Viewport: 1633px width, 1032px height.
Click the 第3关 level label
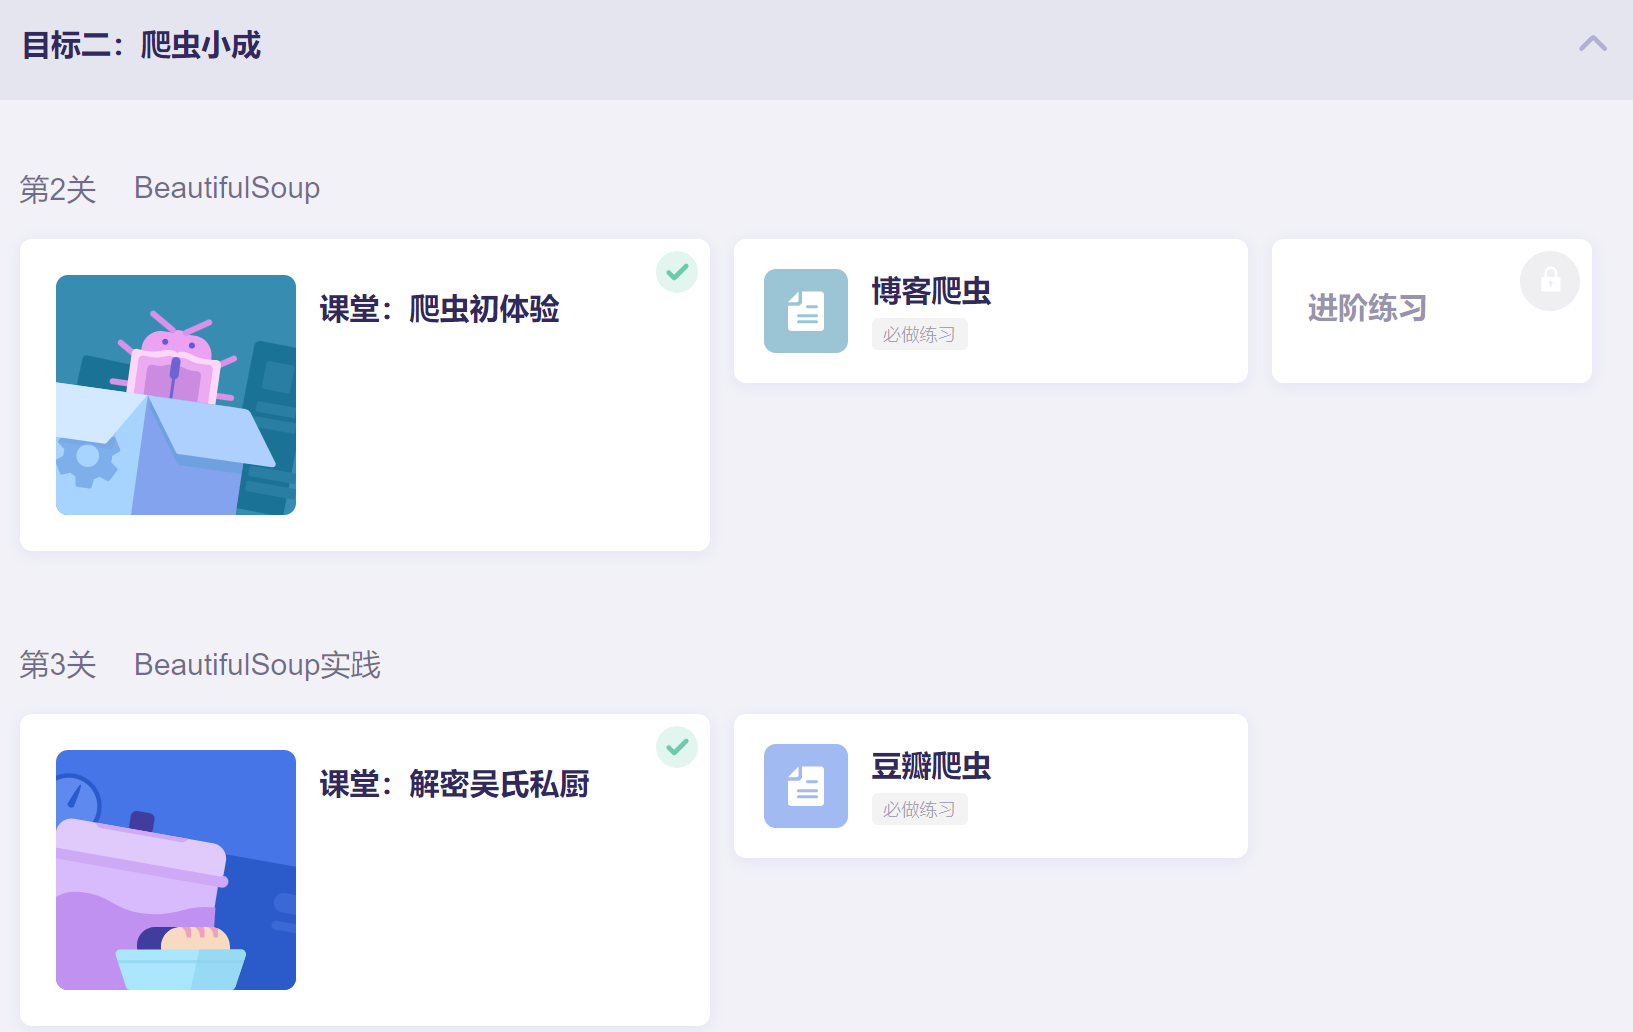[x=58, y=665]
